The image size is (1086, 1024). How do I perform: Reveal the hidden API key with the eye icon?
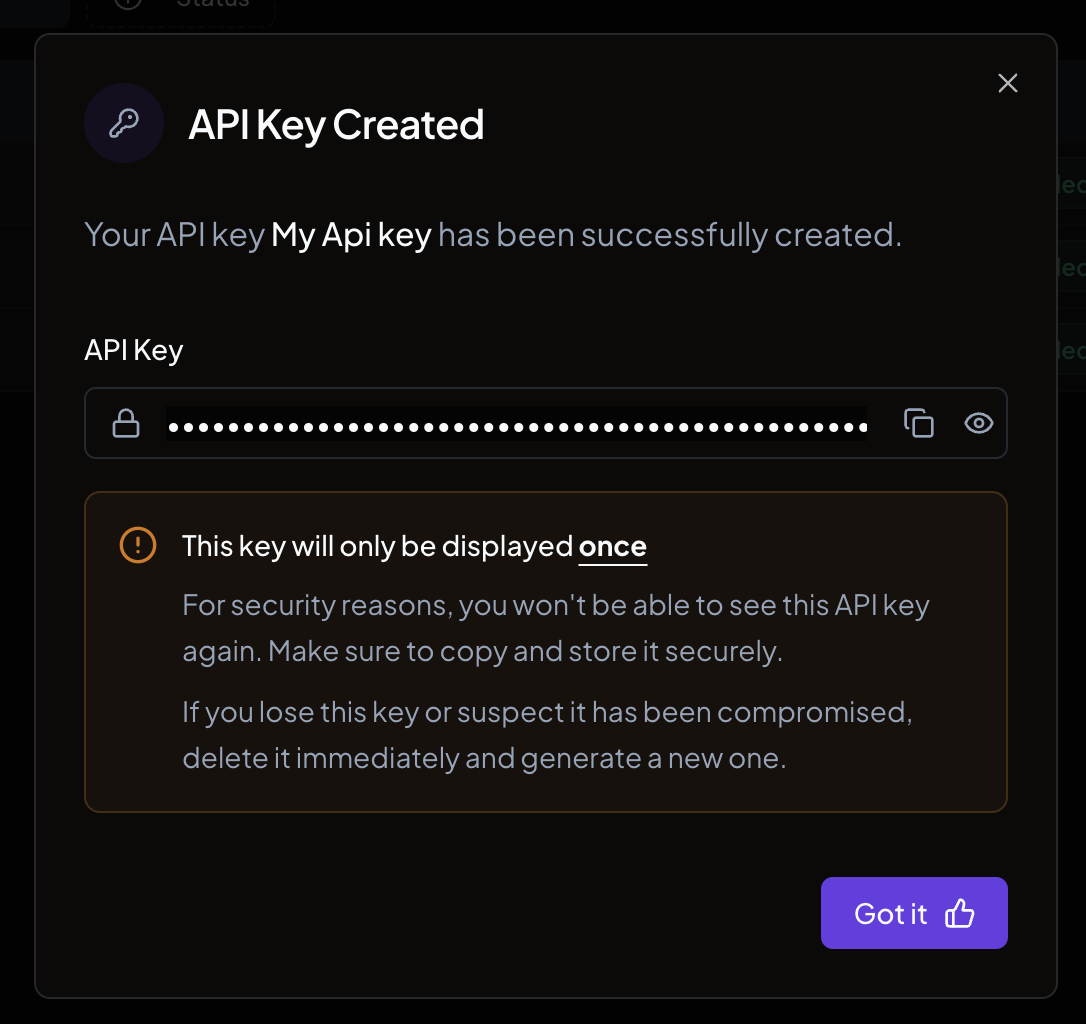(978, 423)
